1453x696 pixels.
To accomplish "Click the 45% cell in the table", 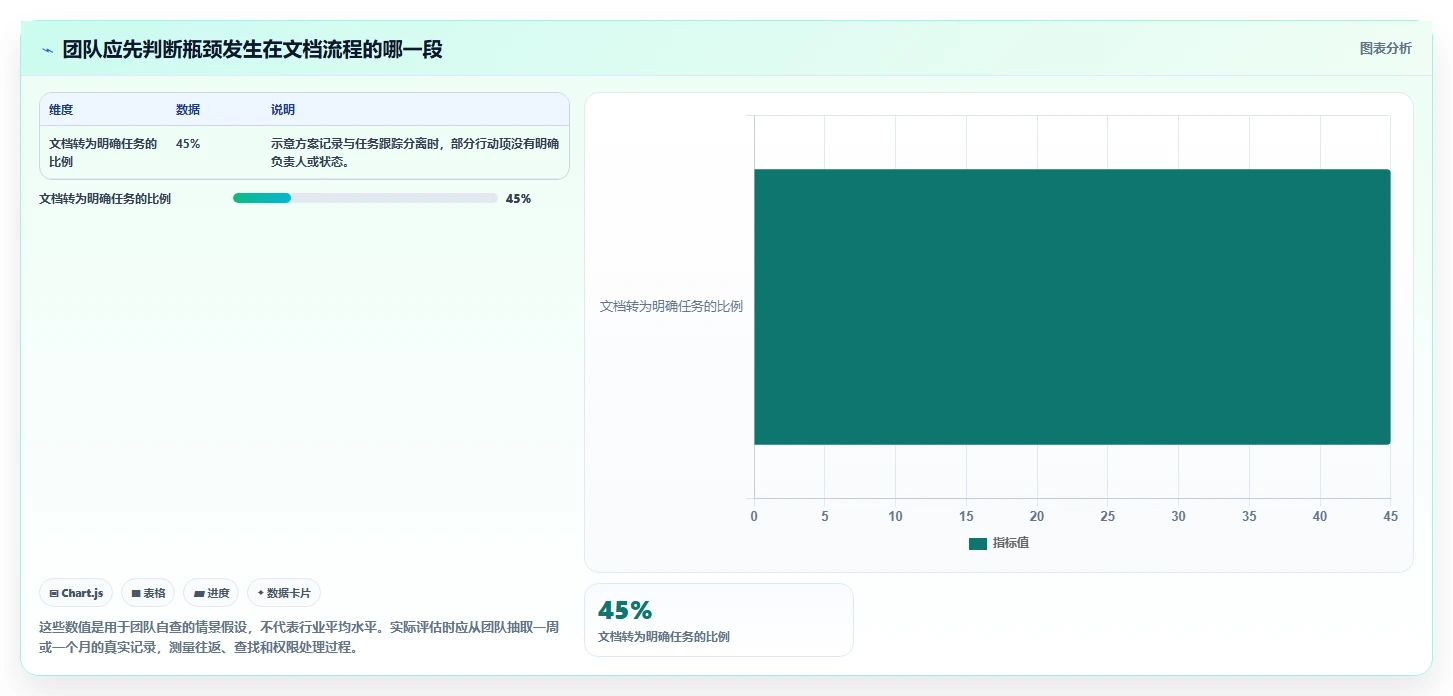I will [188, 144].
